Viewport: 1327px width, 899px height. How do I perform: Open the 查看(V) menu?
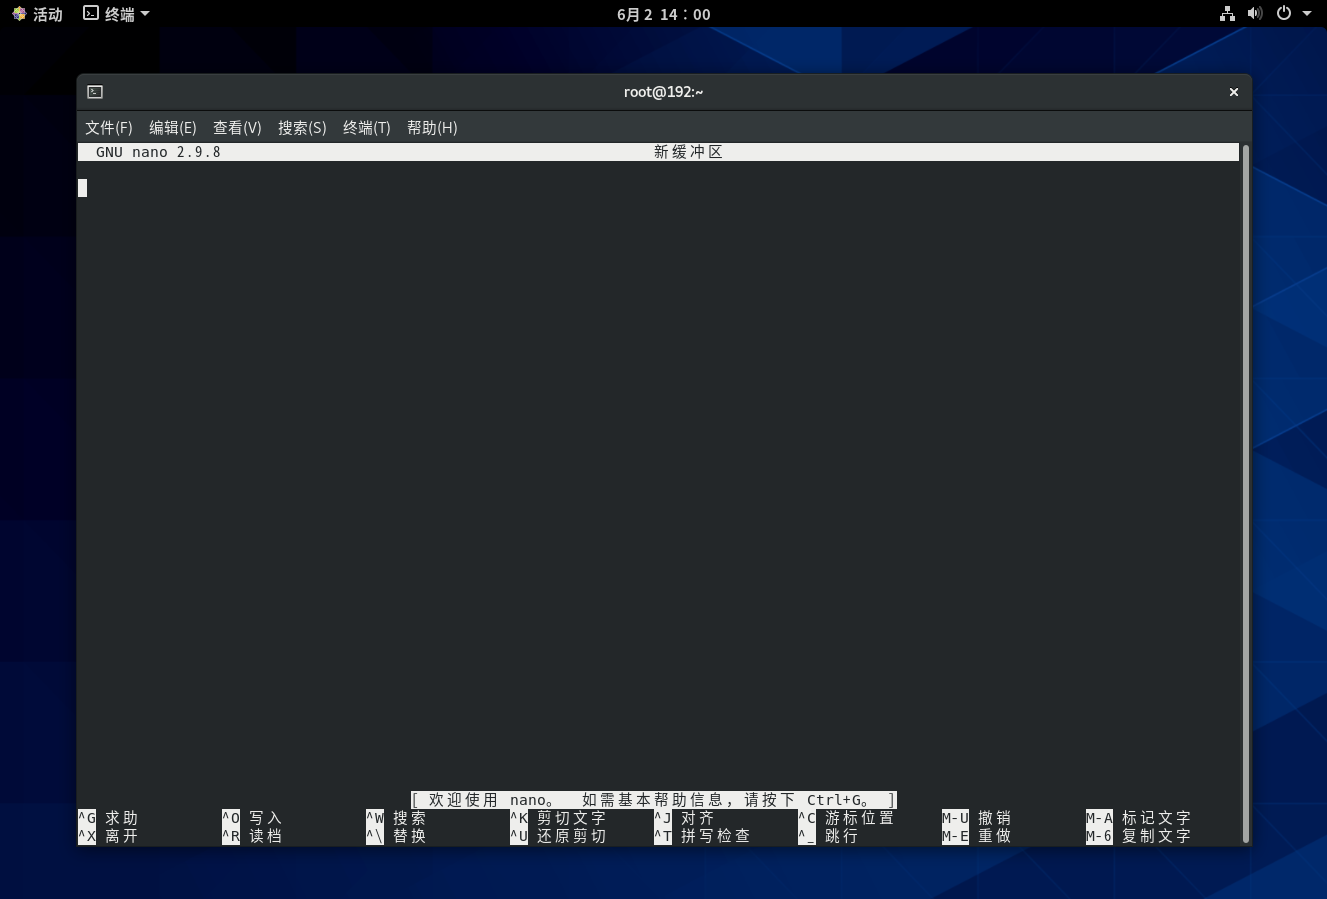pos(237,128)
